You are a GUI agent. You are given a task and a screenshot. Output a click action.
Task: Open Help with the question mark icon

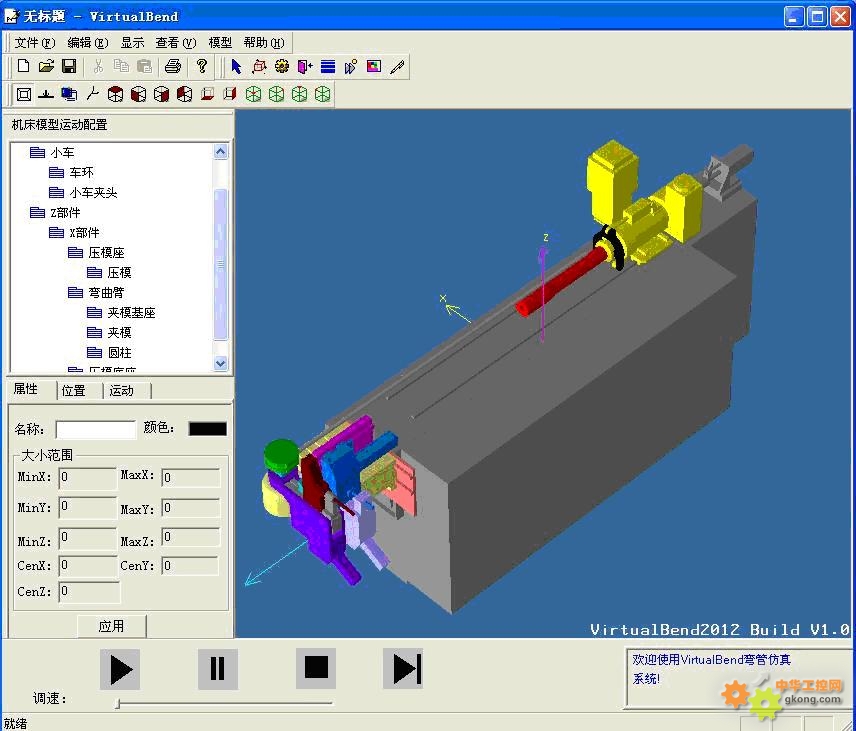pyautogui.click(x=202, y=66)
